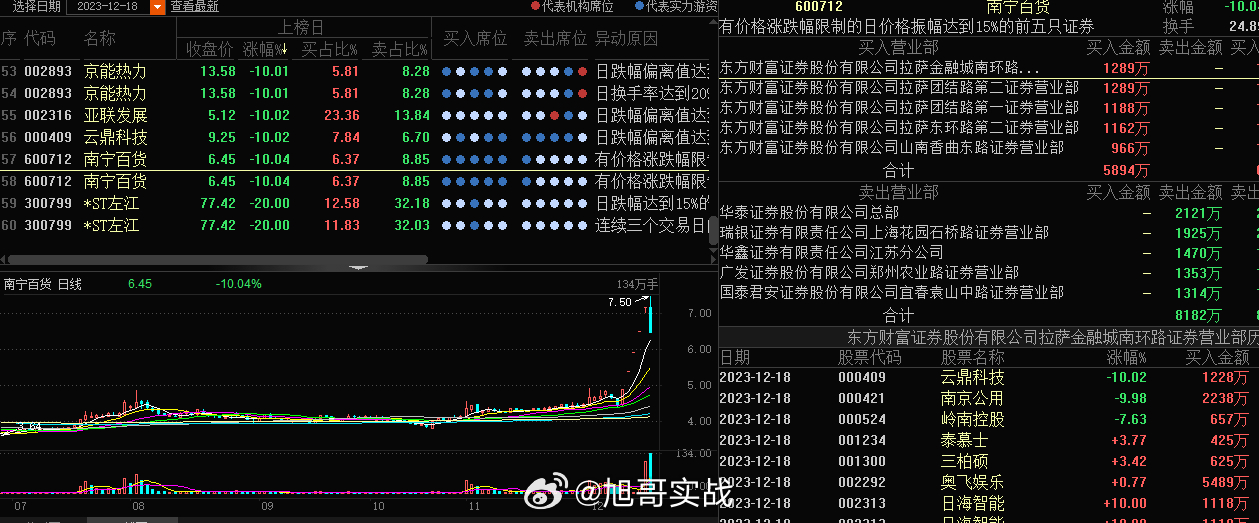Select row 53 京能热力
This screenshot has height=523, width=1259.
click(x=355, y=72)
